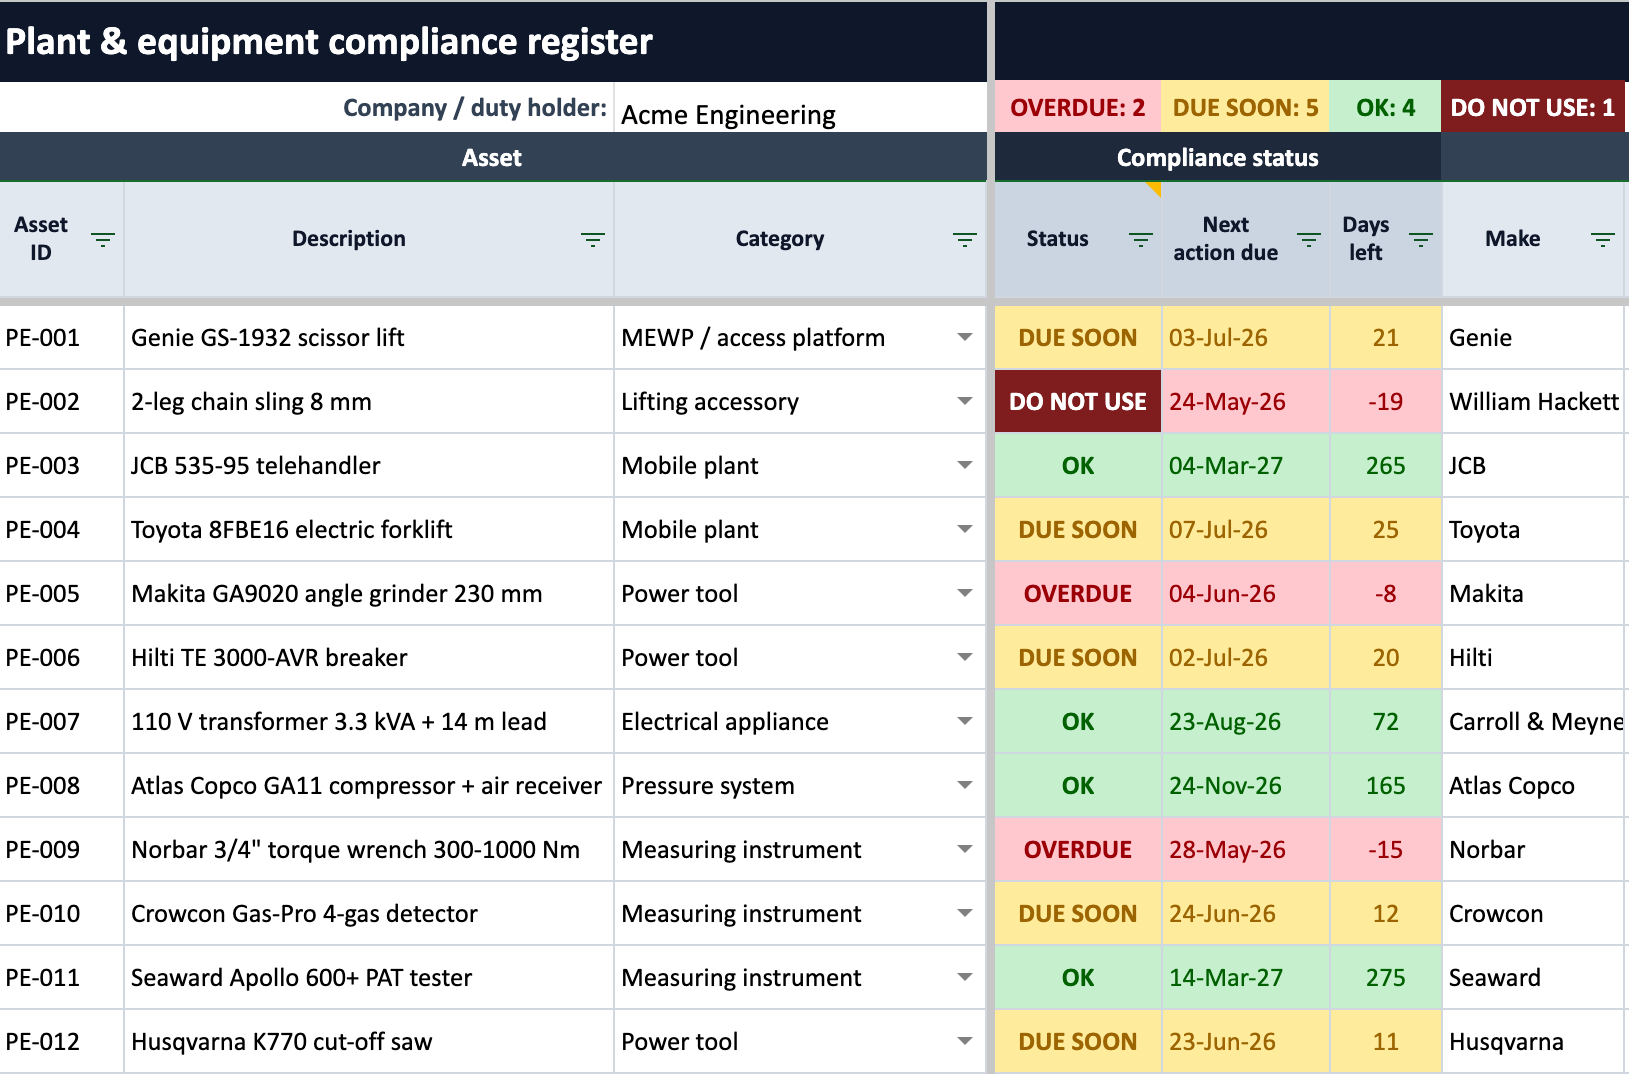Select Seaward Apollo 600+ PAT tester description
Screen dimensions: 1629x1074
[x=369, y=978]
